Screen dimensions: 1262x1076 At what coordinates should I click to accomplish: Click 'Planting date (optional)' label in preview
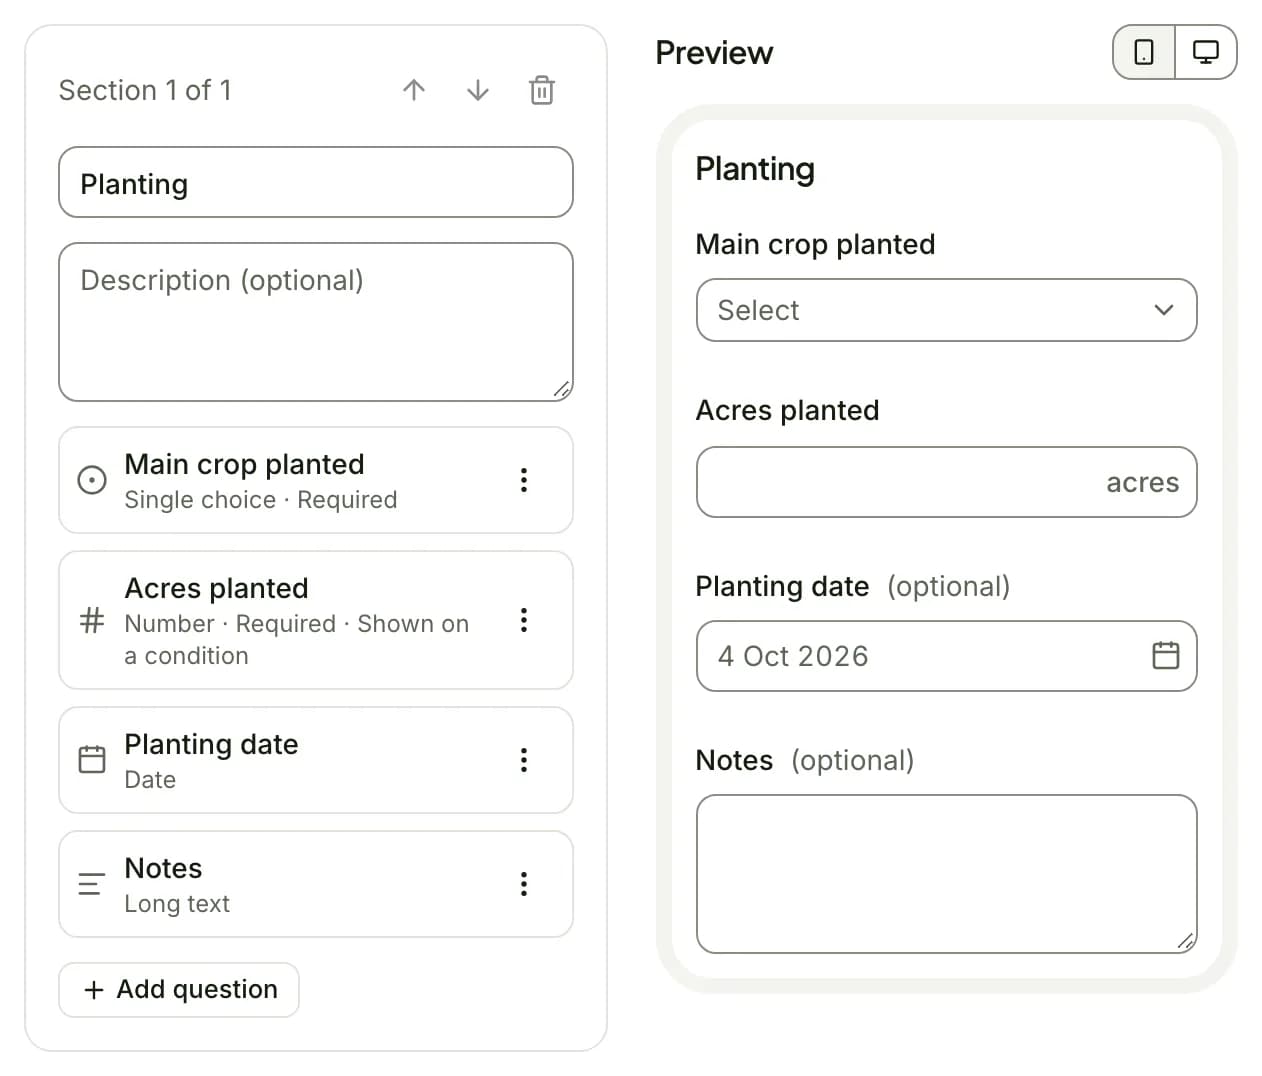(853, 586)
